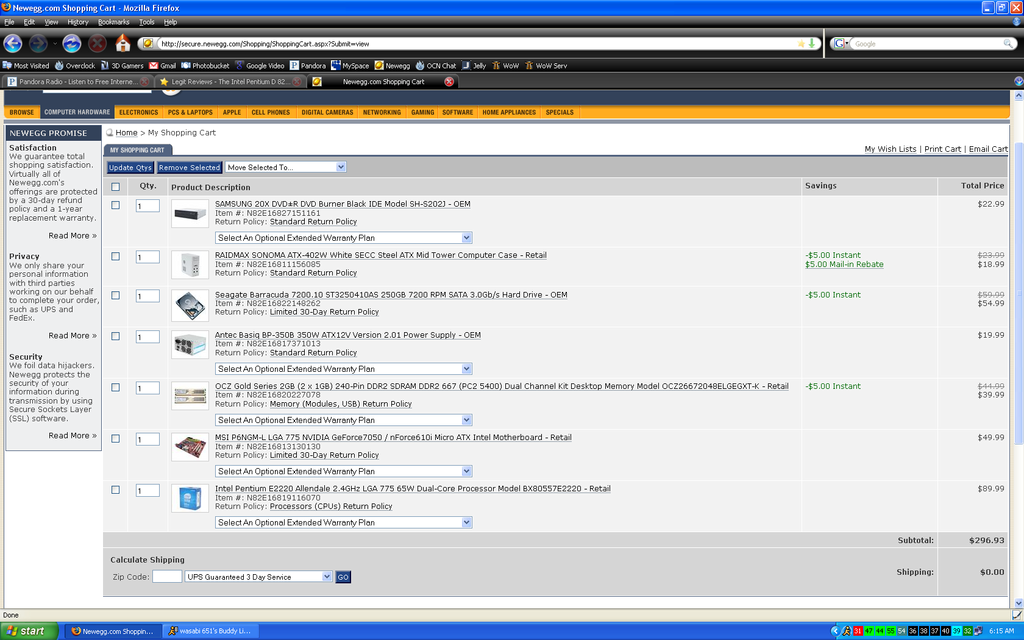Click the Windows Start button
Image resolution: width=1024 pixels, height=640 pixels.
click(x=29, y=631)
